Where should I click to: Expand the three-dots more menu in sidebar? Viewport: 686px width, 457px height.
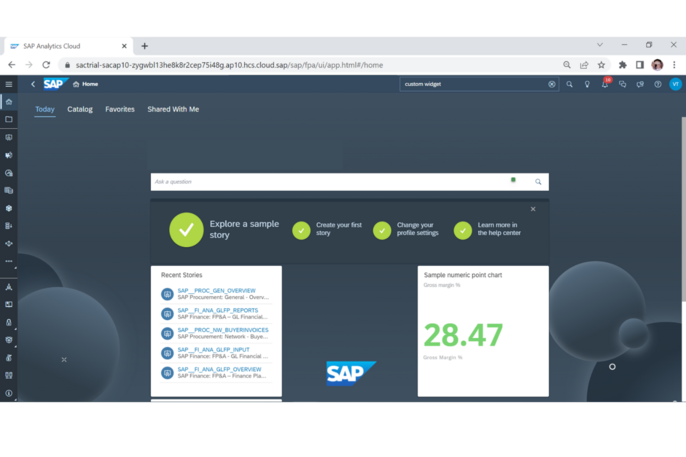pos(9,261)
